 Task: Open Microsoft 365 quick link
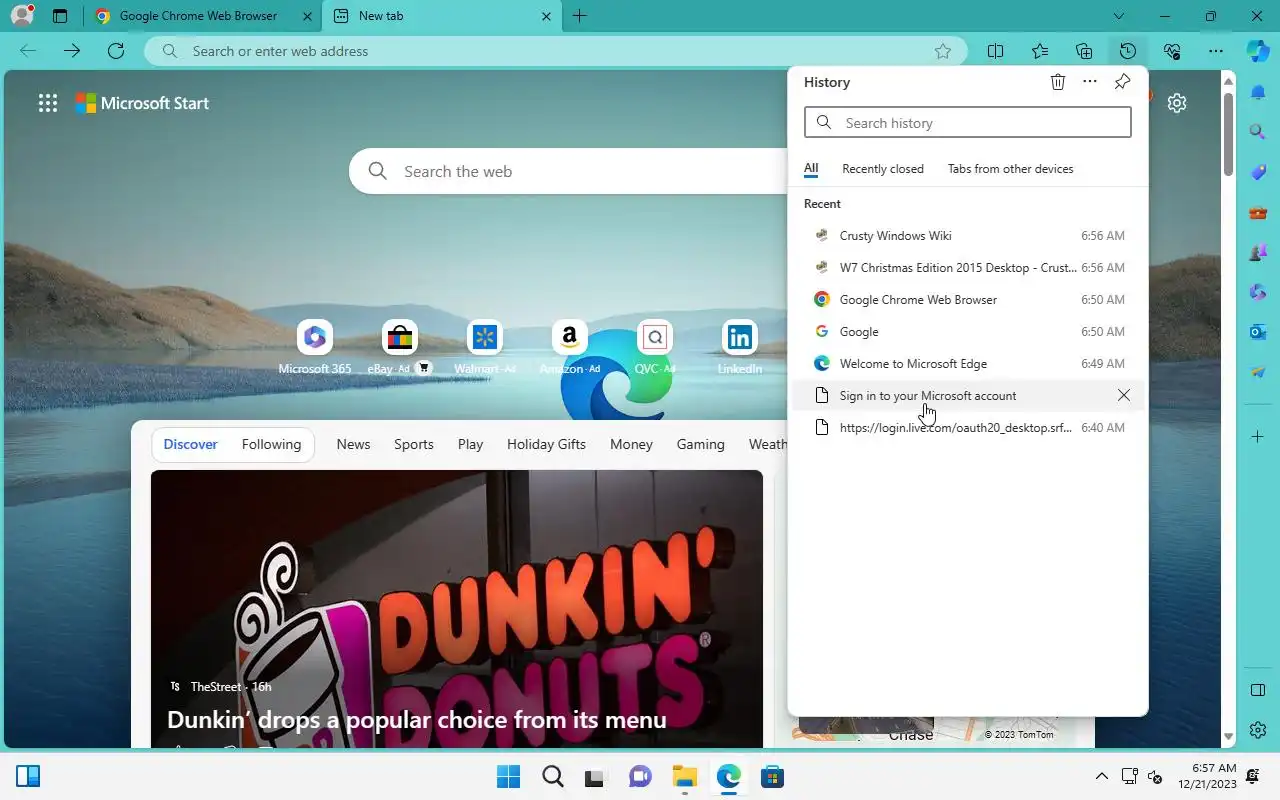315,348
